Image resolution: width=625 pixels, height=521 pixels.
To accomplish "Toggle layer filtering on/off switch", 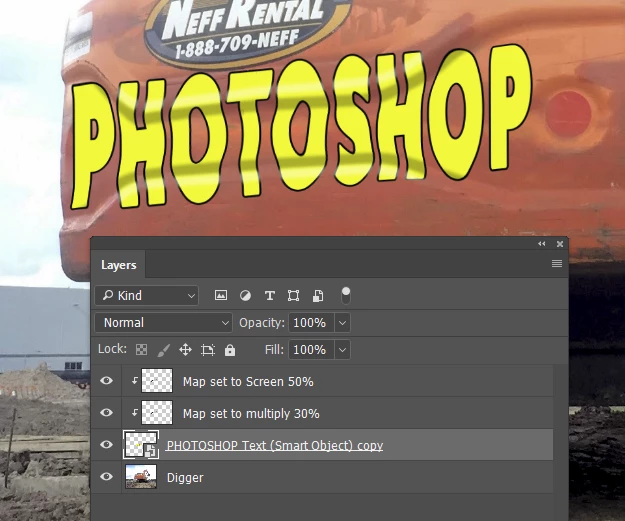I will coord(346,295).
